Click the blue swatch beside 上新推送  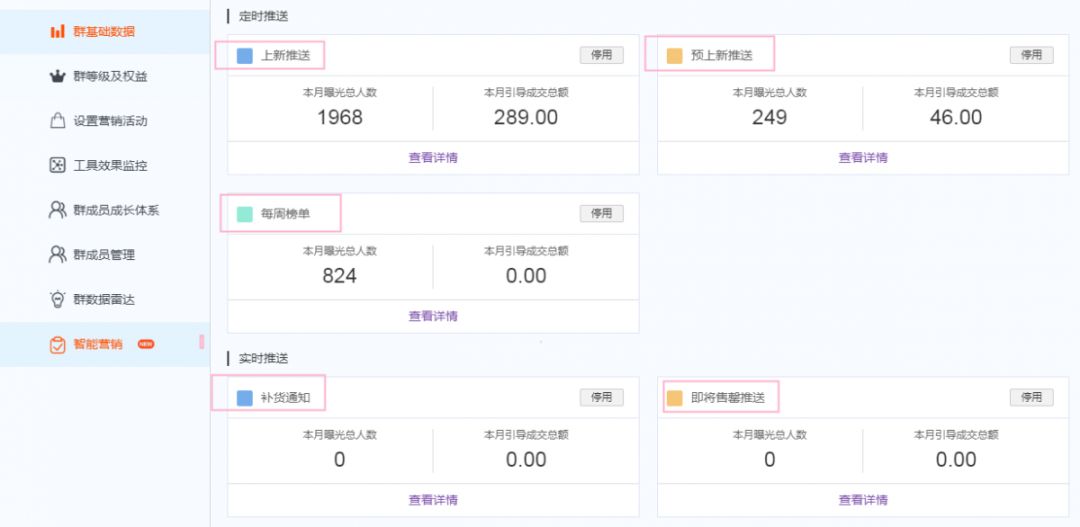click(x=245, y=56)
